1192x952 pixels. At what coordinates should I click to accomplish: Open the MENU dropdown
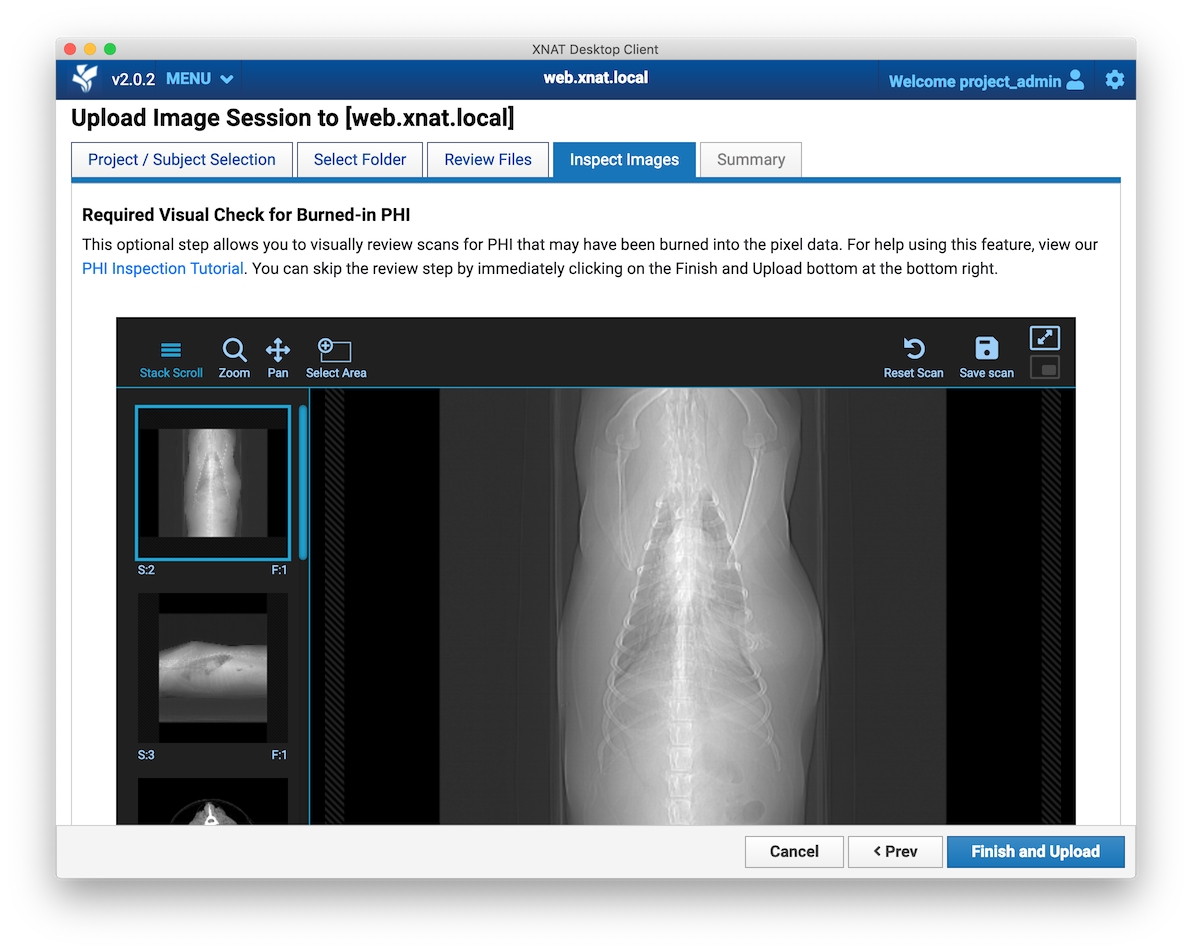pos(200,79)
